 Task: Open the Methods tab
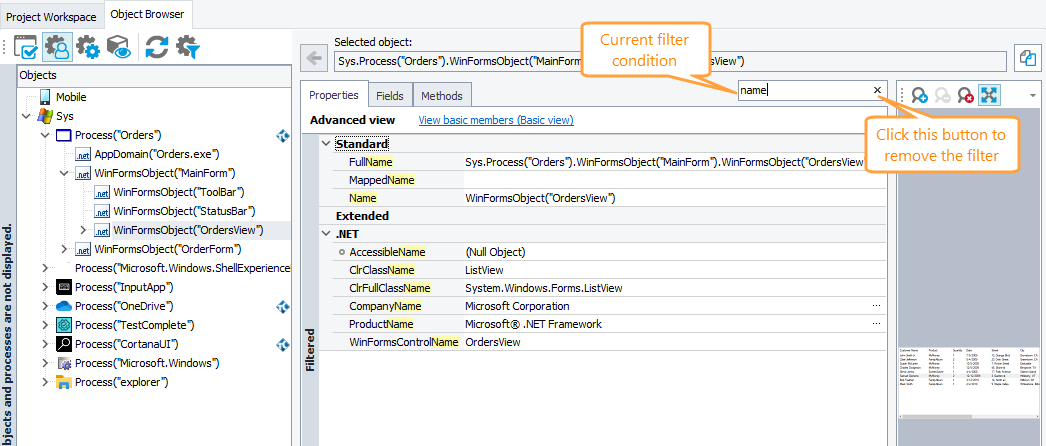[x=441, y=96]
